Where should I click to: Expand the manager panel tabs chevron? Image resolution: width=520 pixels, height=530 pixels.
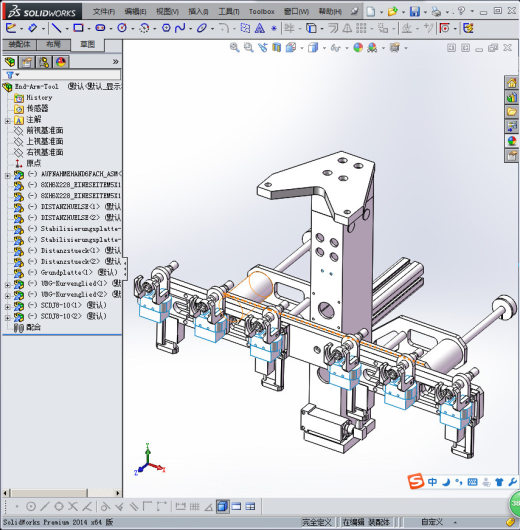[116, 62]
